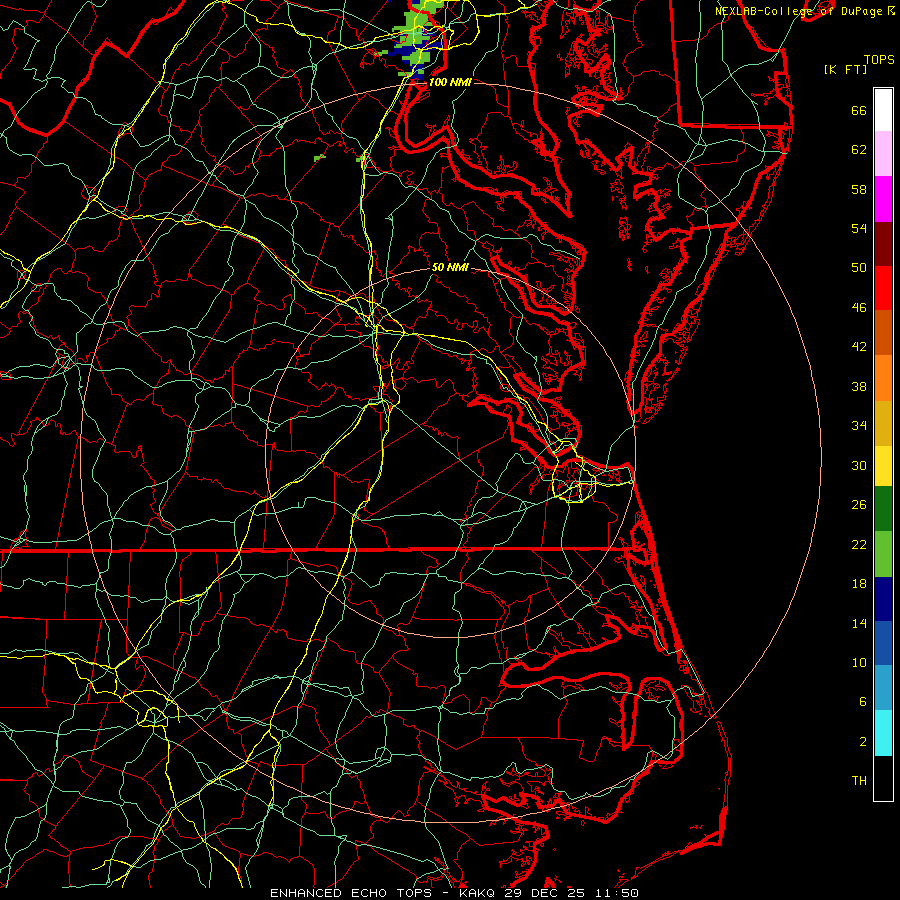Viewport: 900px width, 900px height.
Task: Click the "TH" legend label
Action: [x=859, y=781]
